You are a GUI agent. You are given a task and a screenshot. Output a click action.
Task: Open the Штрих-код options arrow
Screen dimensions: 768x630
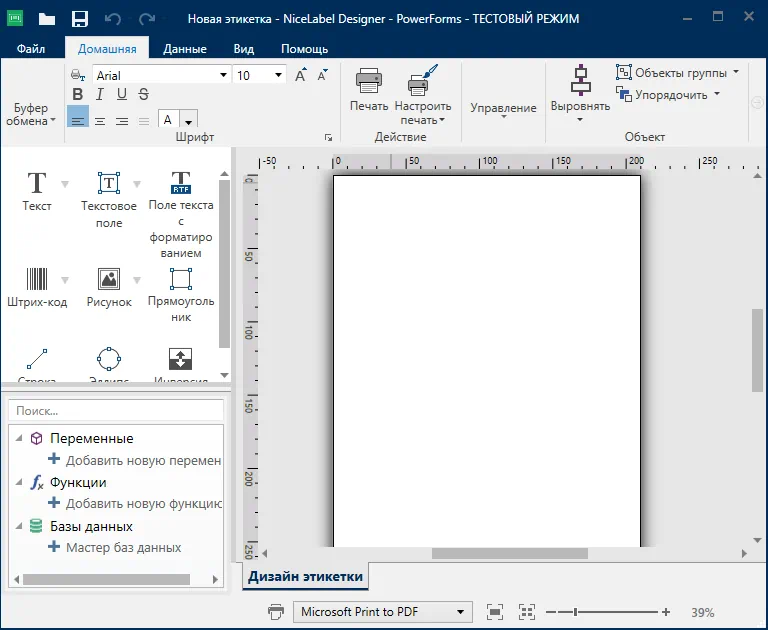65,280
